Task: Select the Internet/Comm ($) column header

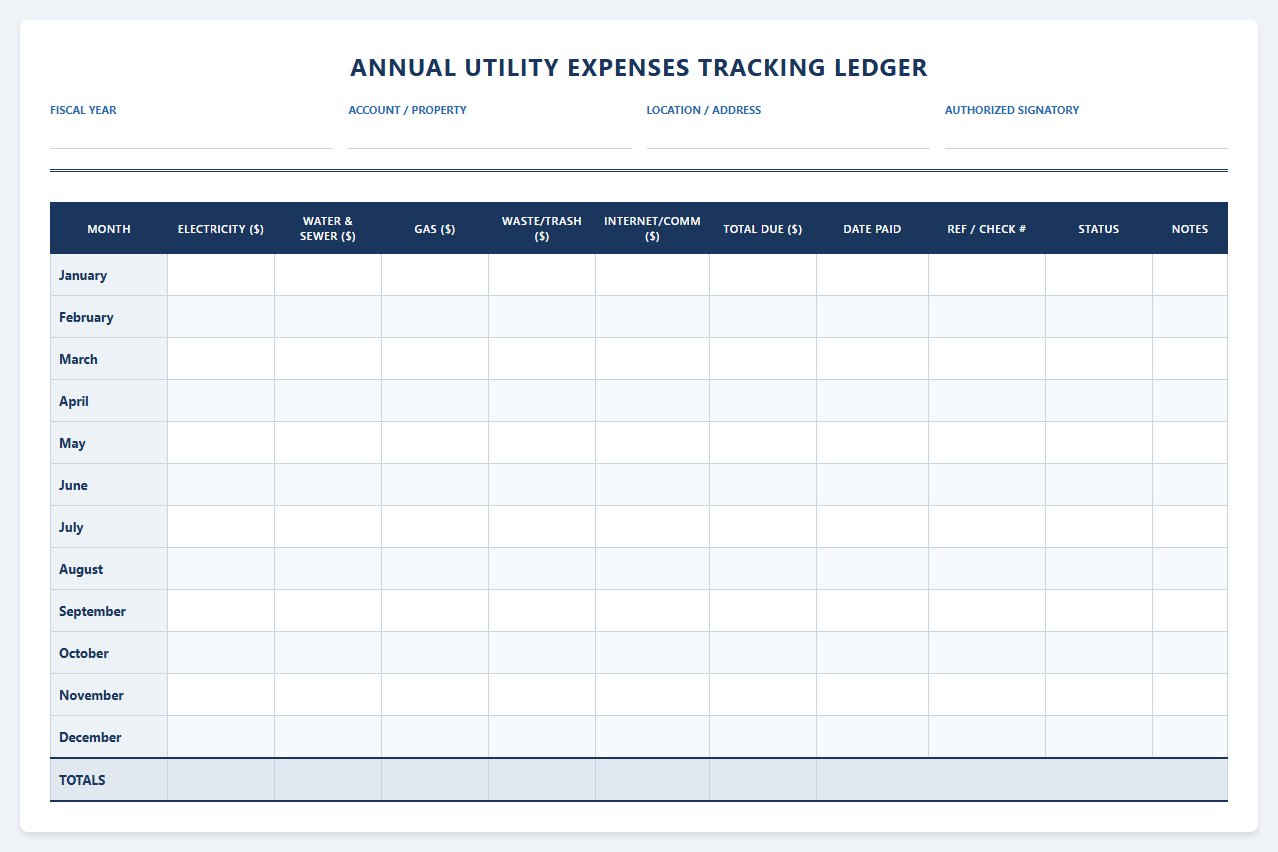Action: pyautogui.click(x=653, y=229)
